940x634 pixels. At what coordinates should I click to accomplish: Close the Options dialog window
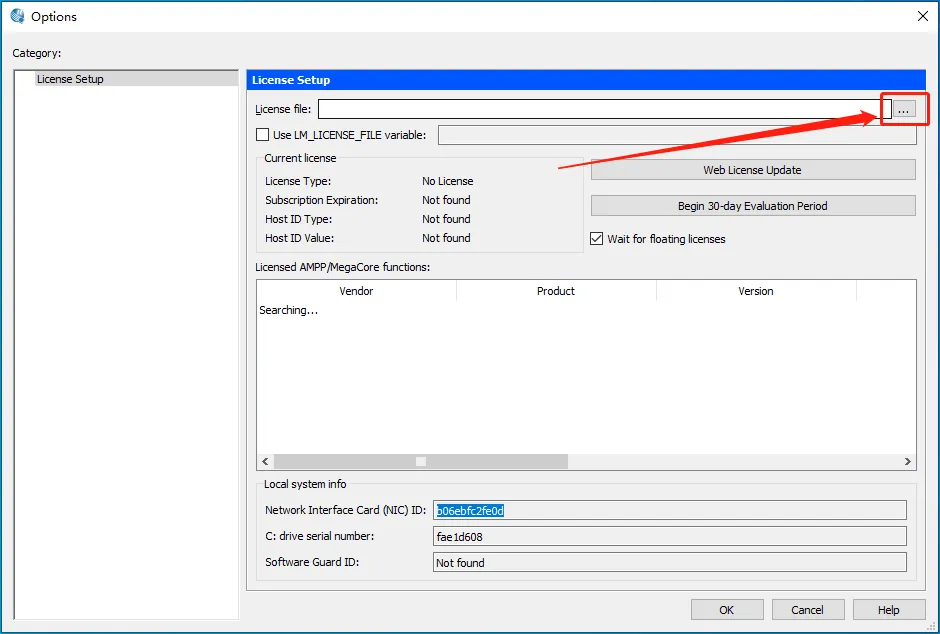pyautogui.click(x=923, y=16)
